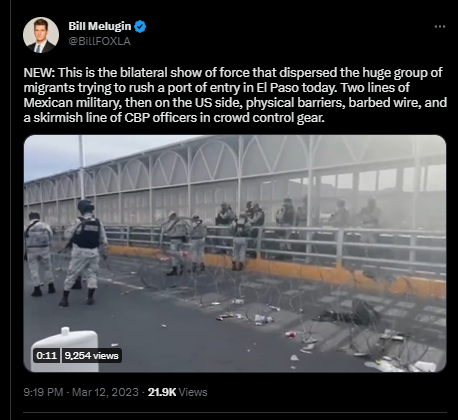Open the @BillFOXLA handle link

point(99,41)
